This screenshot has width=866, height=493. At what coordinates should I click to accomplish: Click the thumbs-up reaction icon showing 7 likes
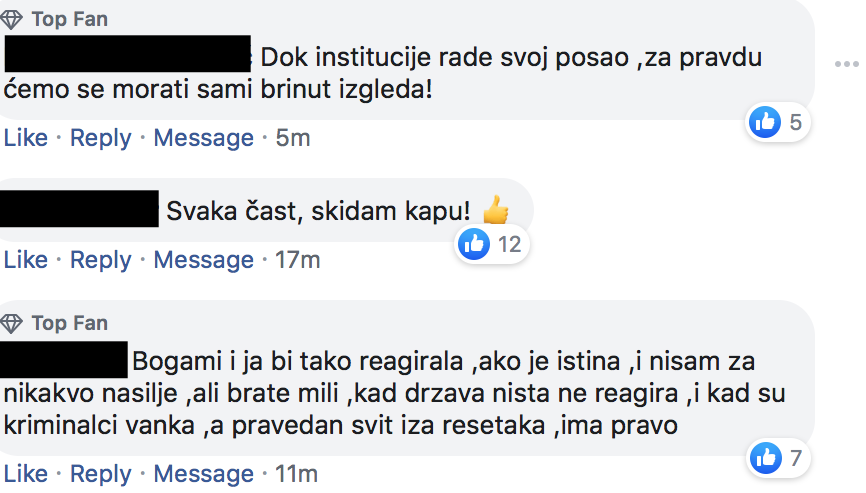(766, 458)
